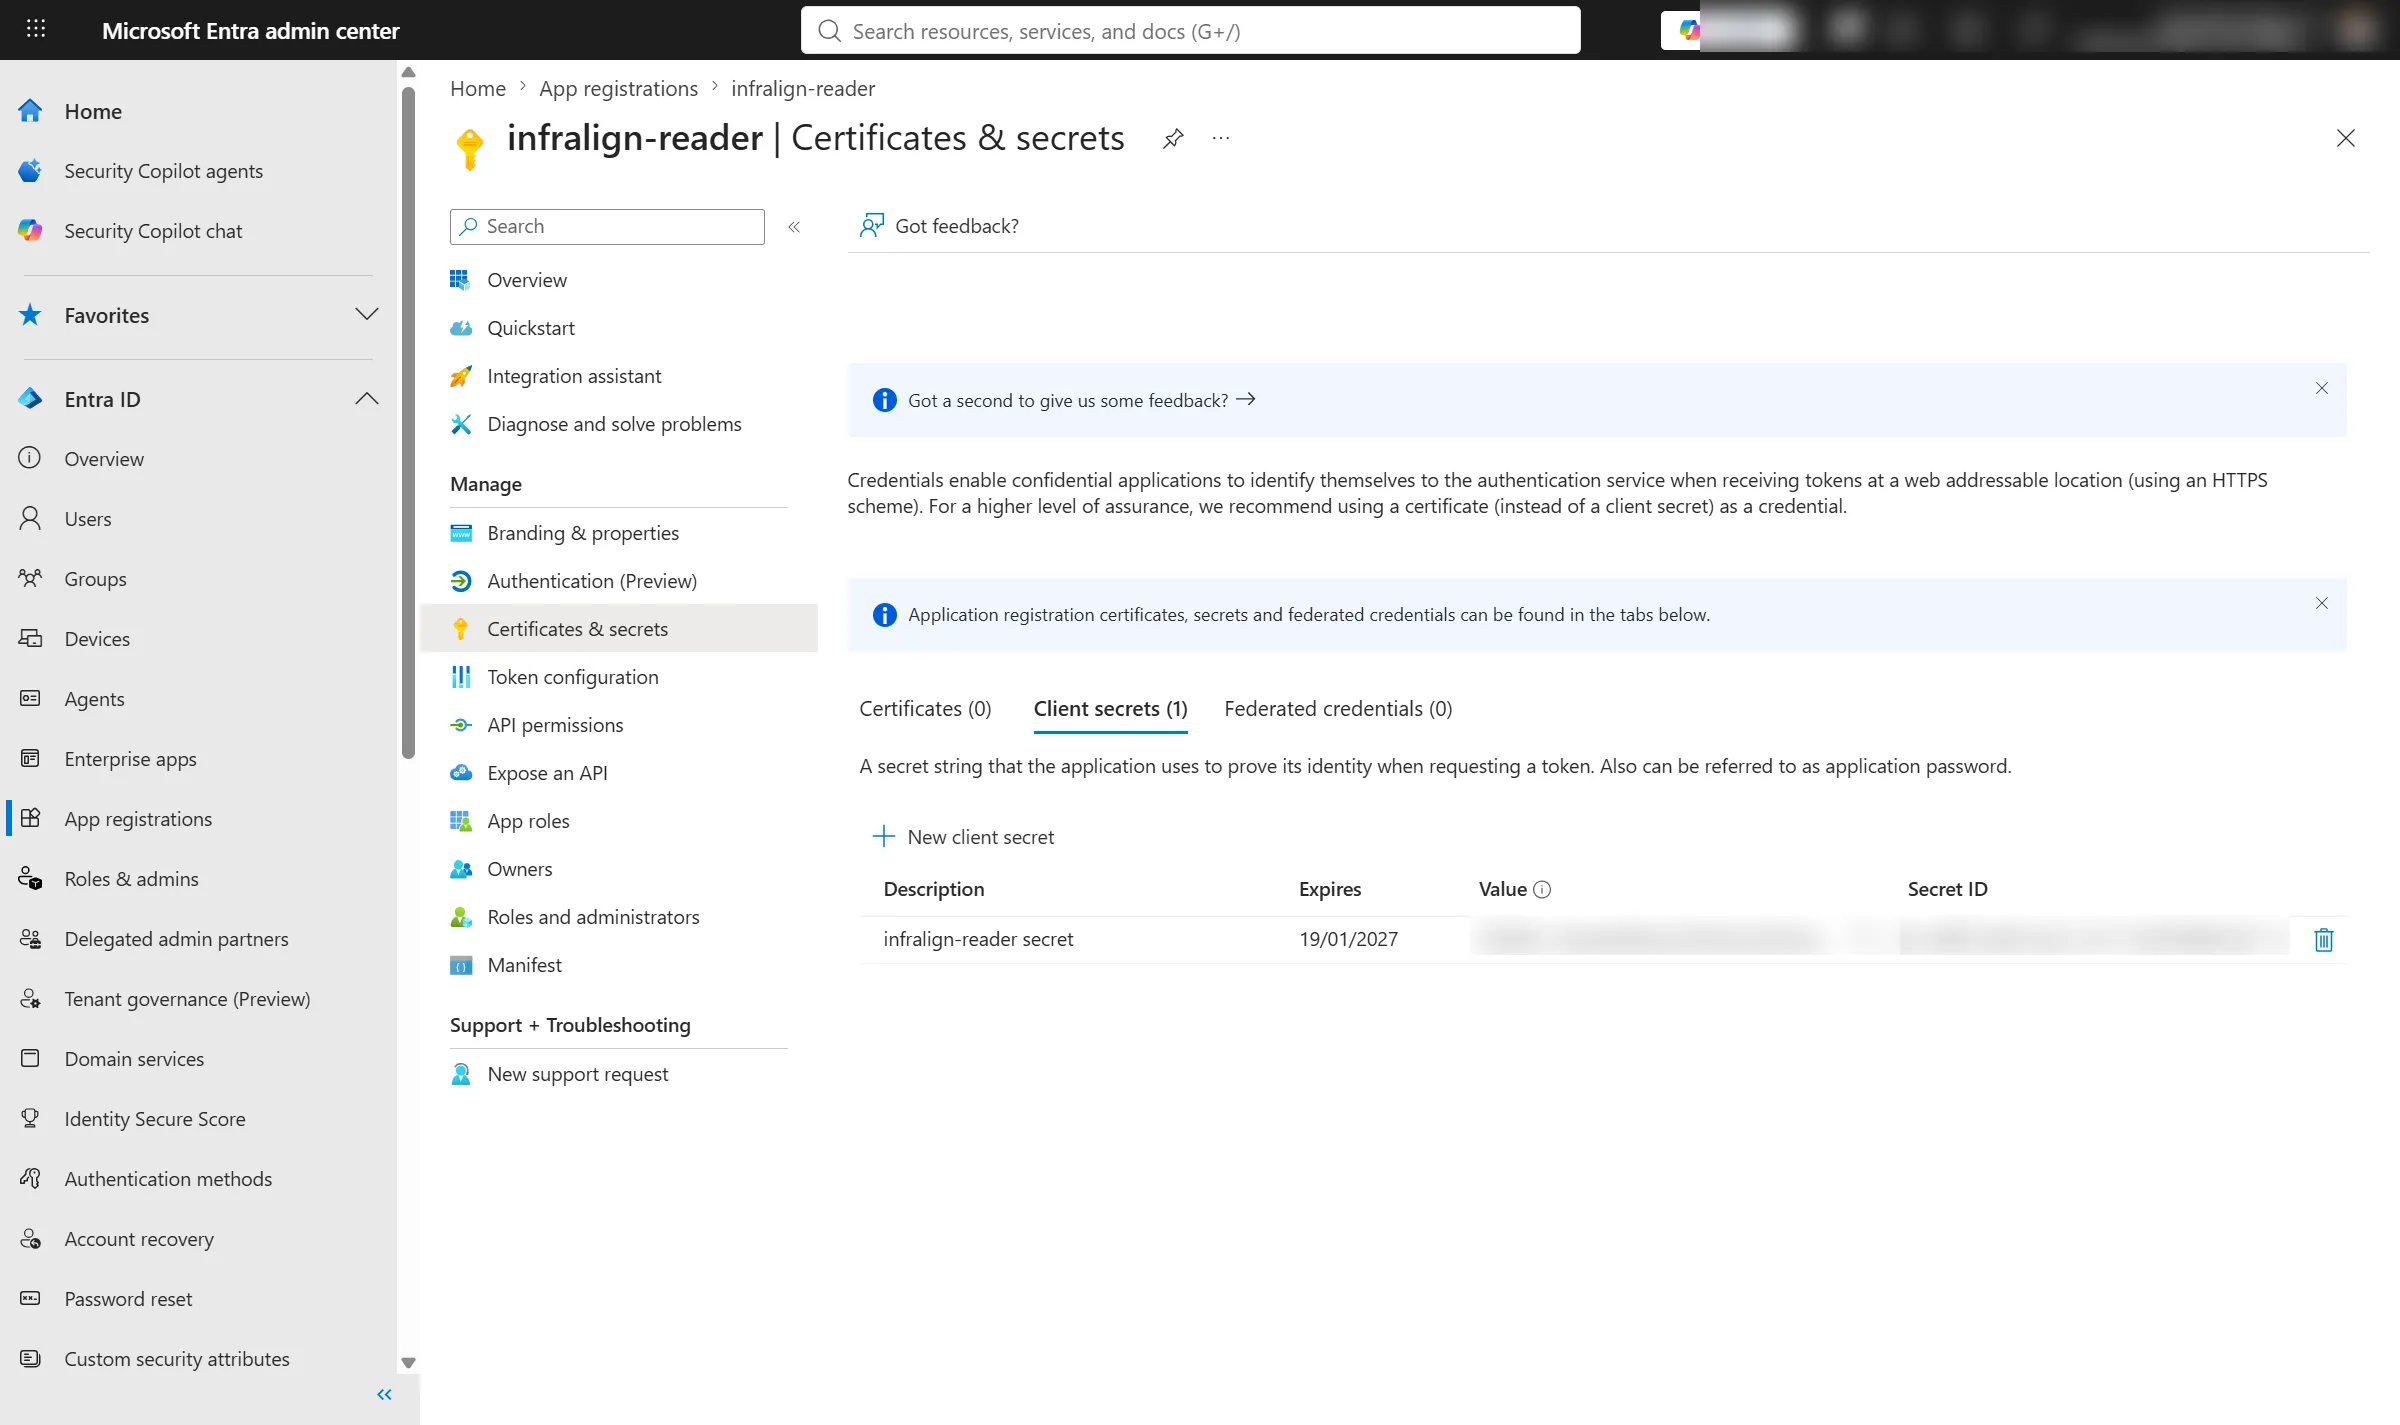Open Security Copilot agents icon

click(x=30, y=171)
